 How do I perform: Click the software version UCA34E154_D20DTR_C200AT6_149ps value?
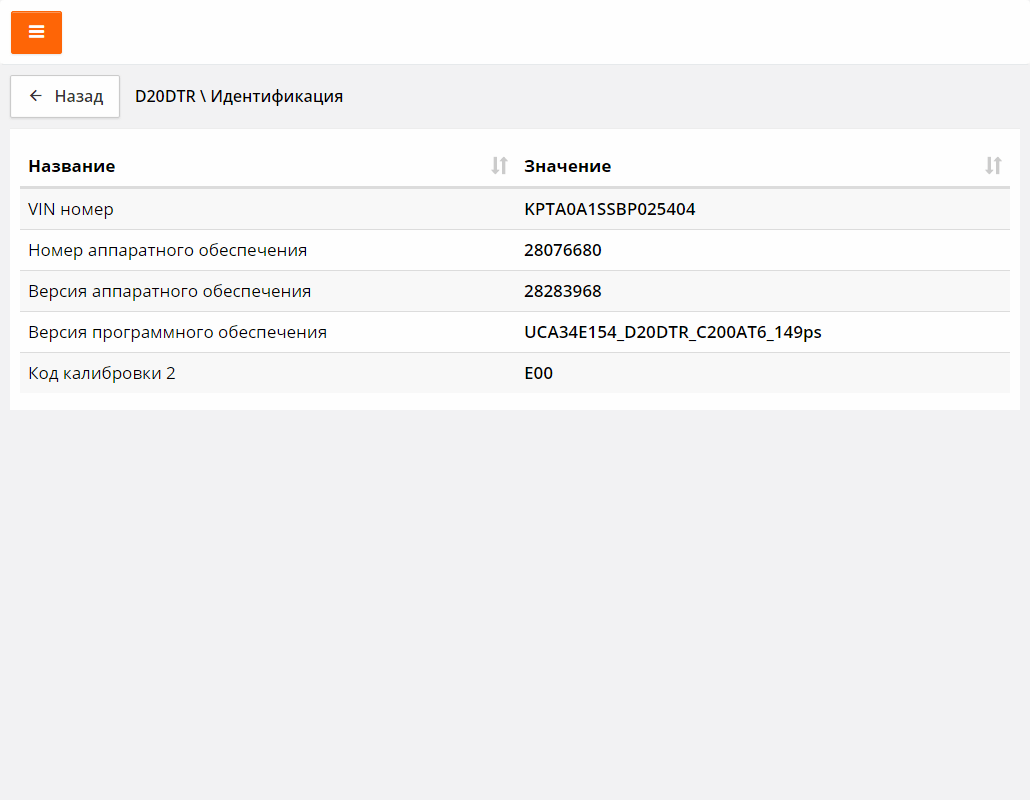point(672,332)
